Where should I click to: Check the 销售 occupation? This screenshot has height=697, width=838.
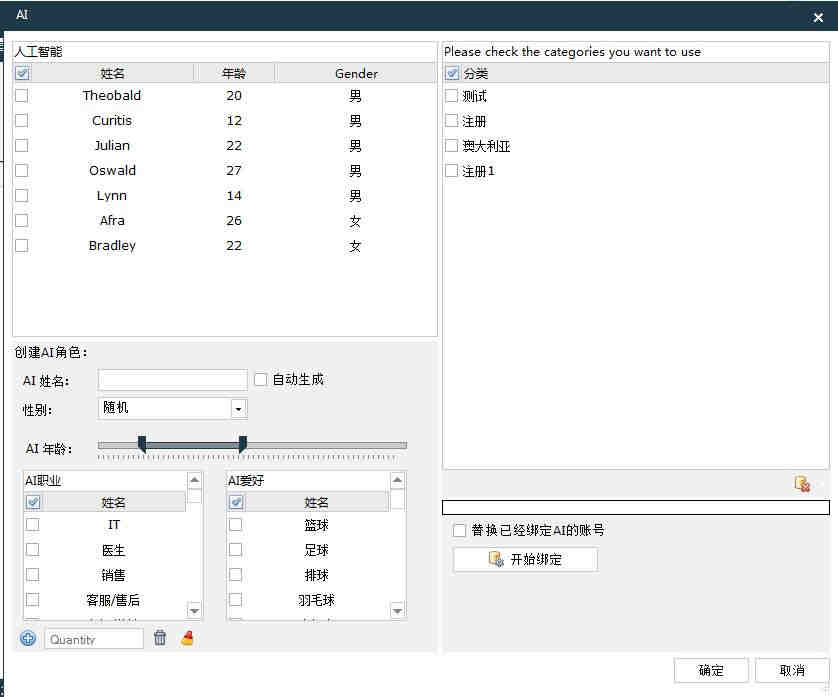point(33,575)
